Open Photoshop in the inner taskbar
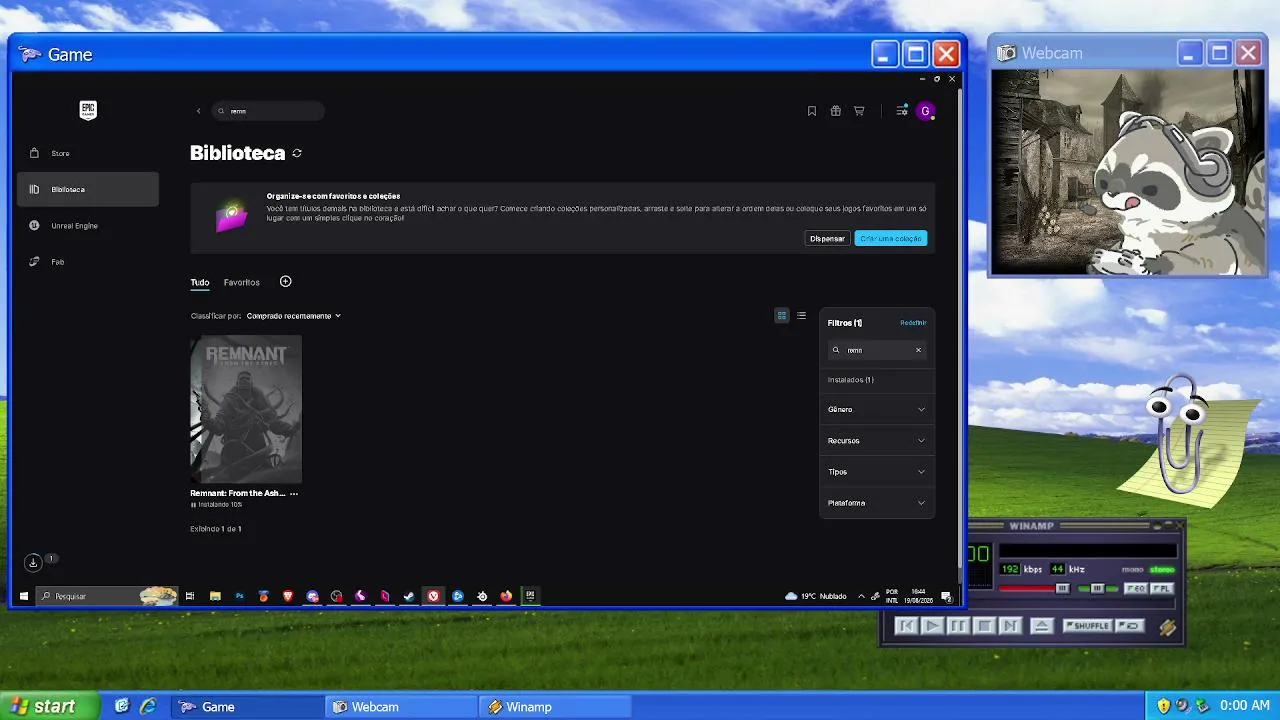The image size is (1280, 720). [239, 596]
